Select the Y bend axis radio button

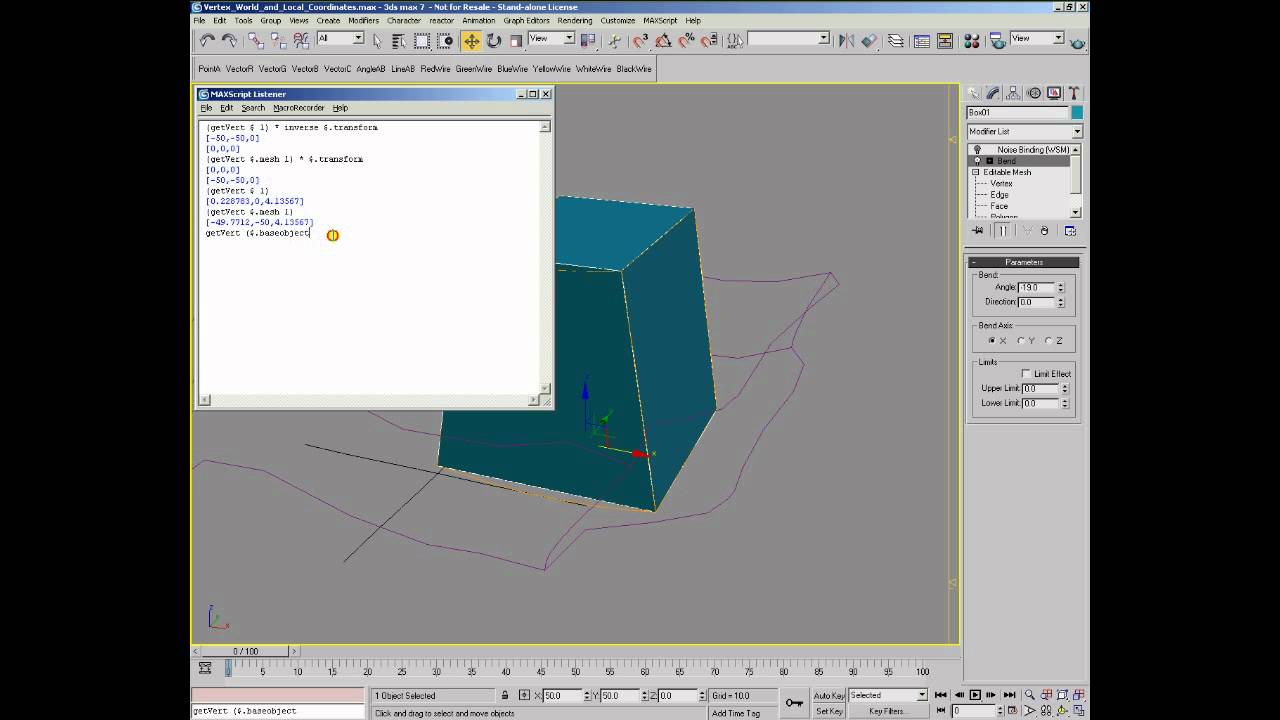(x=1020, y=341)
